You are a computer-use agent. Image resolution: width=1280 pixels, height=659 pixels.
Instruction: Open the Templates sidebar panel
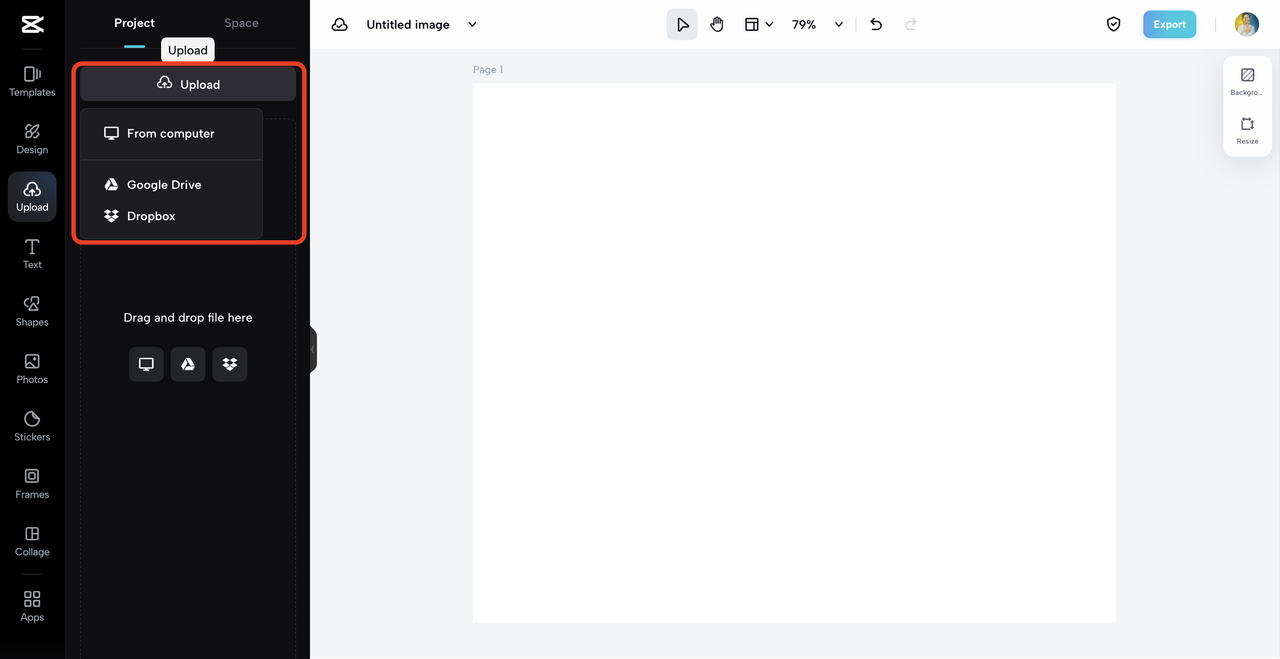pos(32,82)
